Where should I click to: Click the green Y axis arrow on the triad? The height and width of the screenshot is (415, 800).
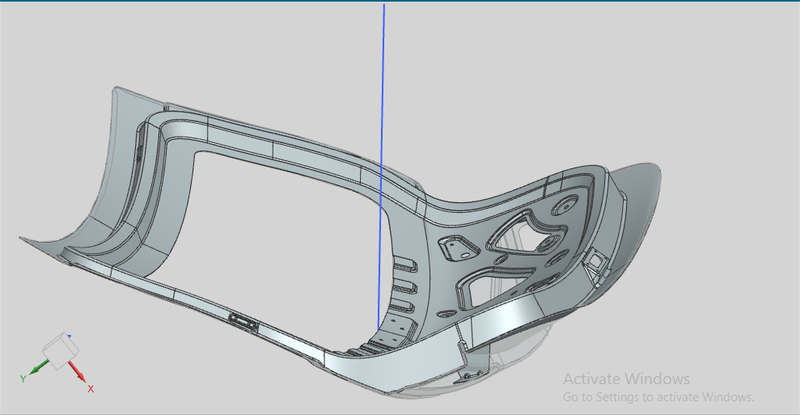pos(37,370)
